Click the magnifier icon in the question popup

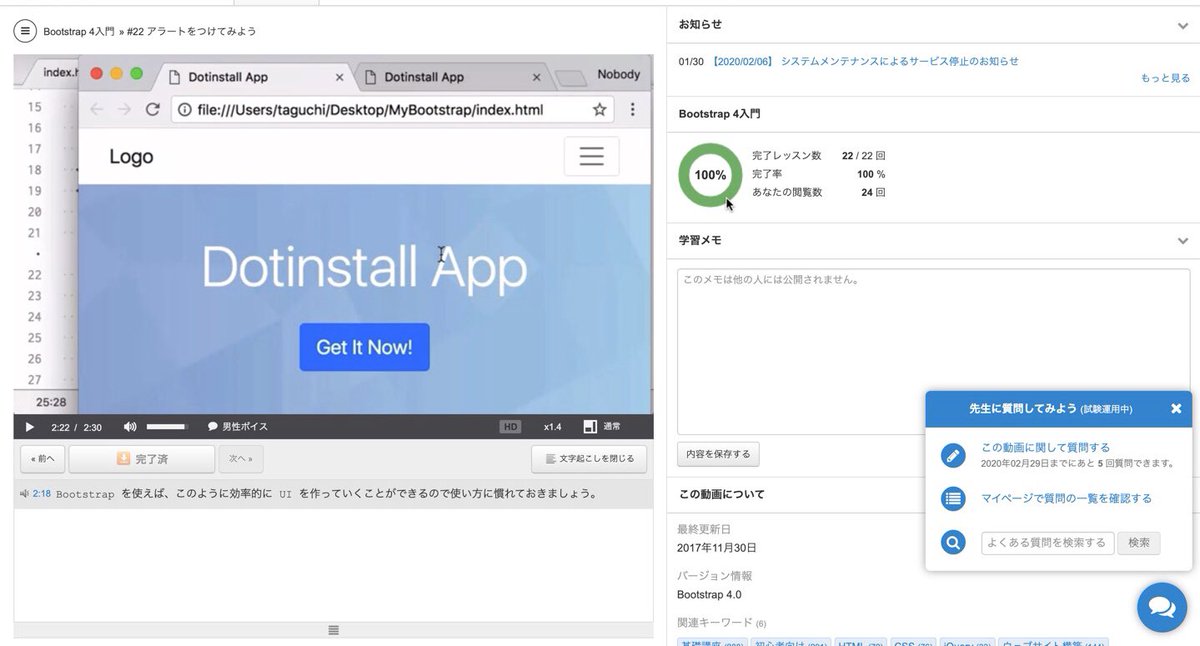click(x=953, y=542)
